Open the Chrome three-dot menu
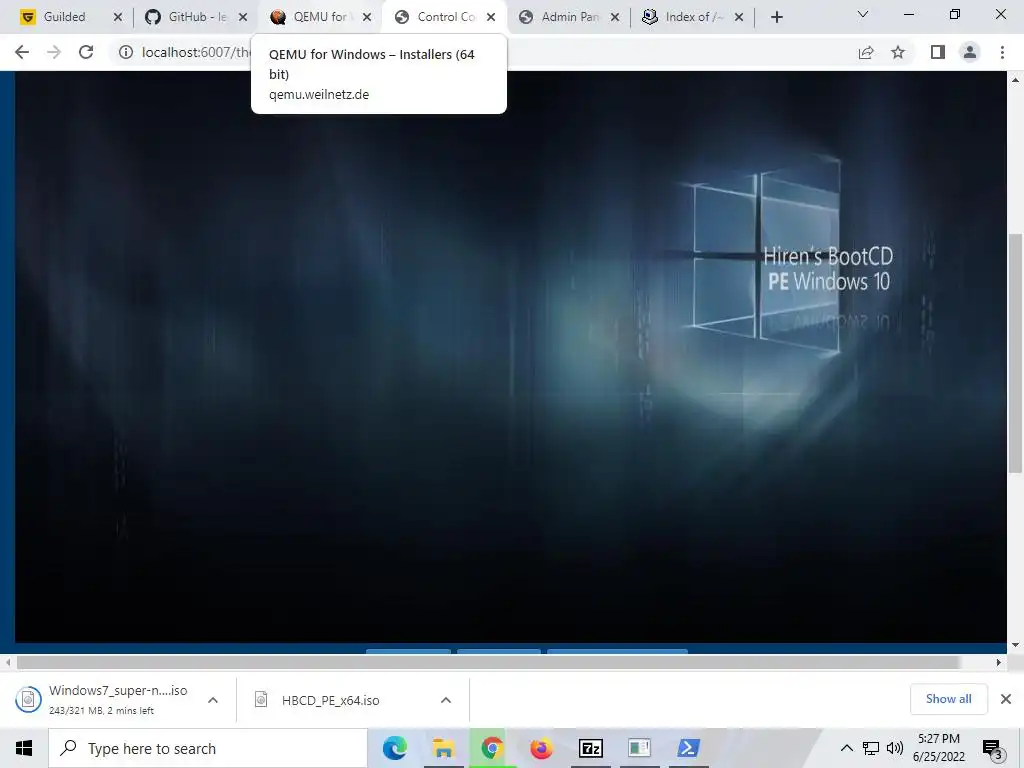The width and height of the screenshot is (1024, 768). pyautogui.click(x=1002, y=52)
